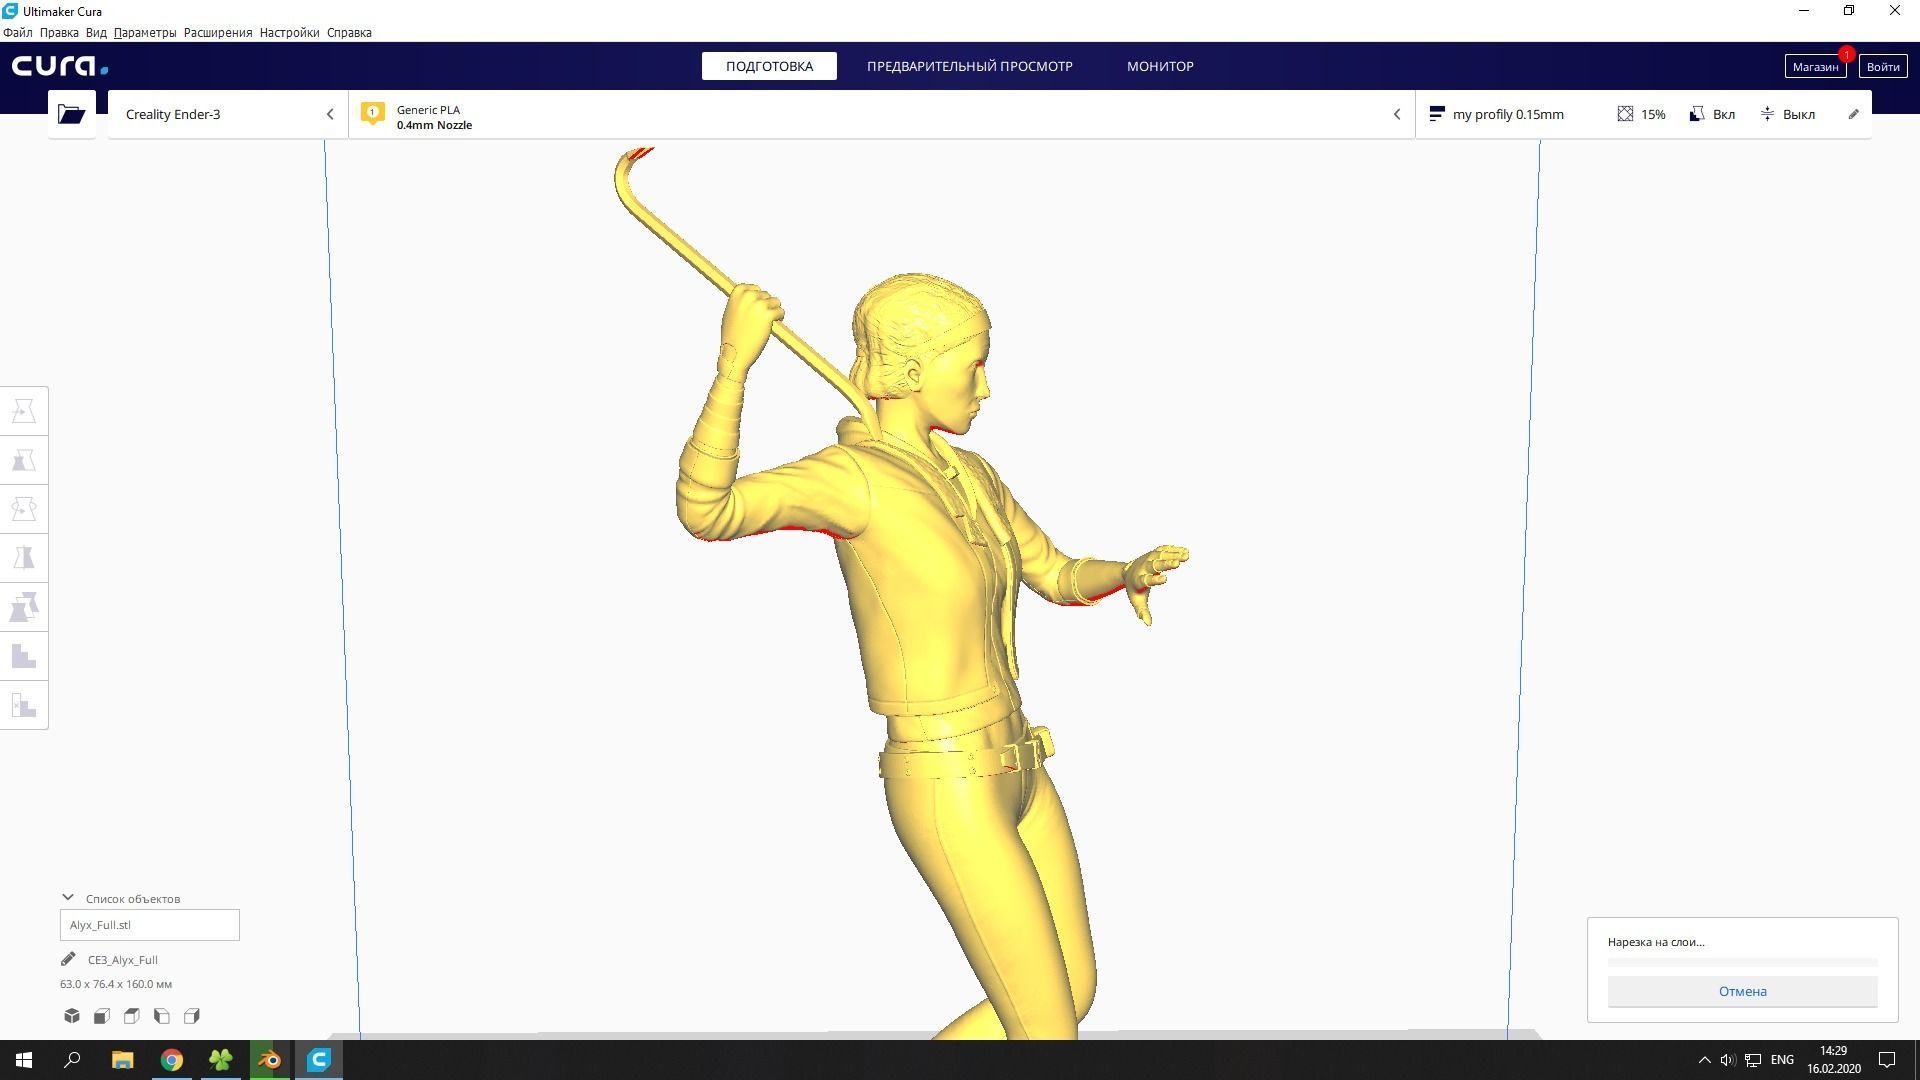Open the Параметры menu
The height and width of the screenshot is (1080, 1920).
(145, 32)
